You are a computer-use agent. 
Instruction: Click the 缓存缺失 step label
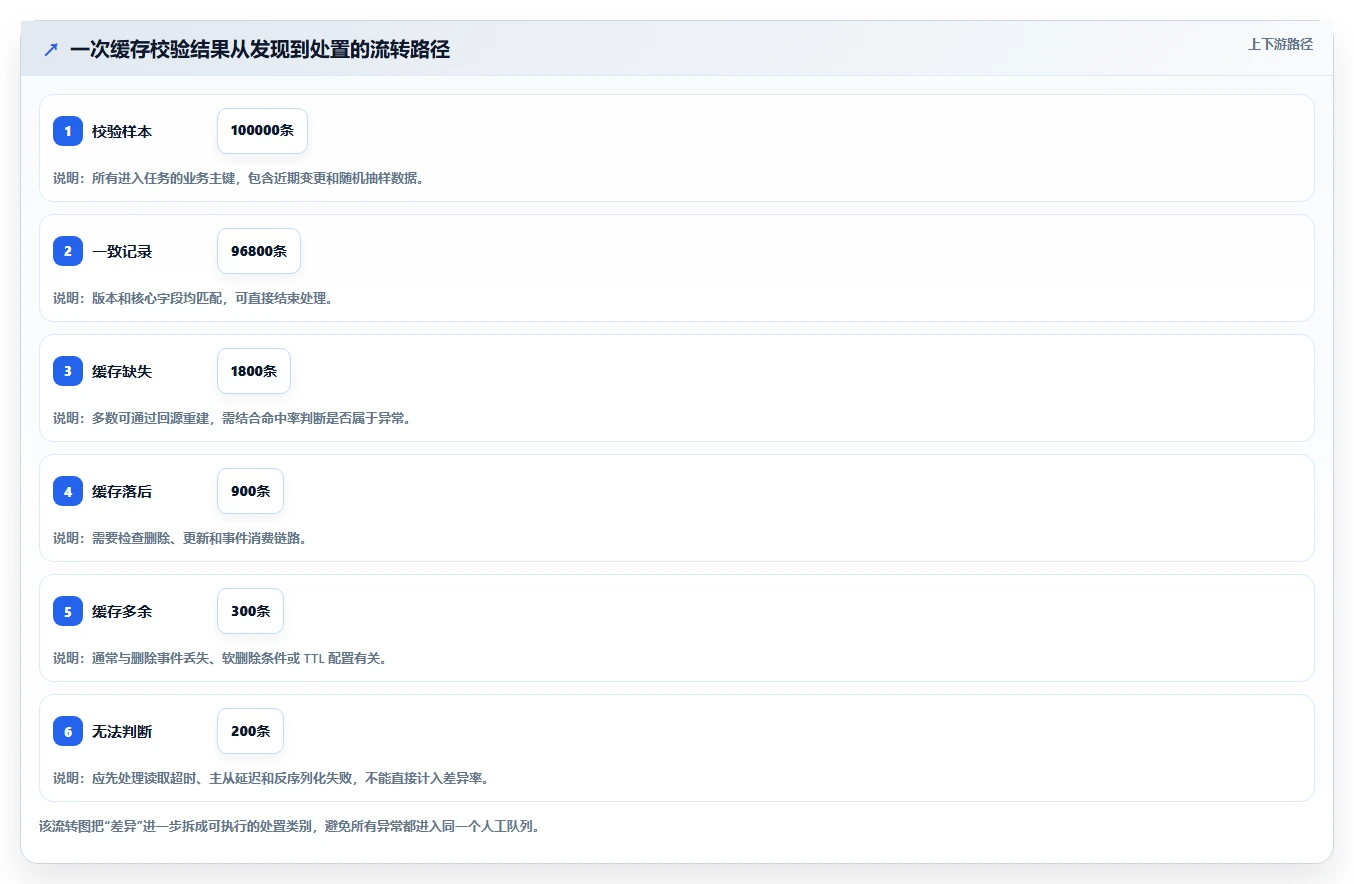(x=122, y=371)
